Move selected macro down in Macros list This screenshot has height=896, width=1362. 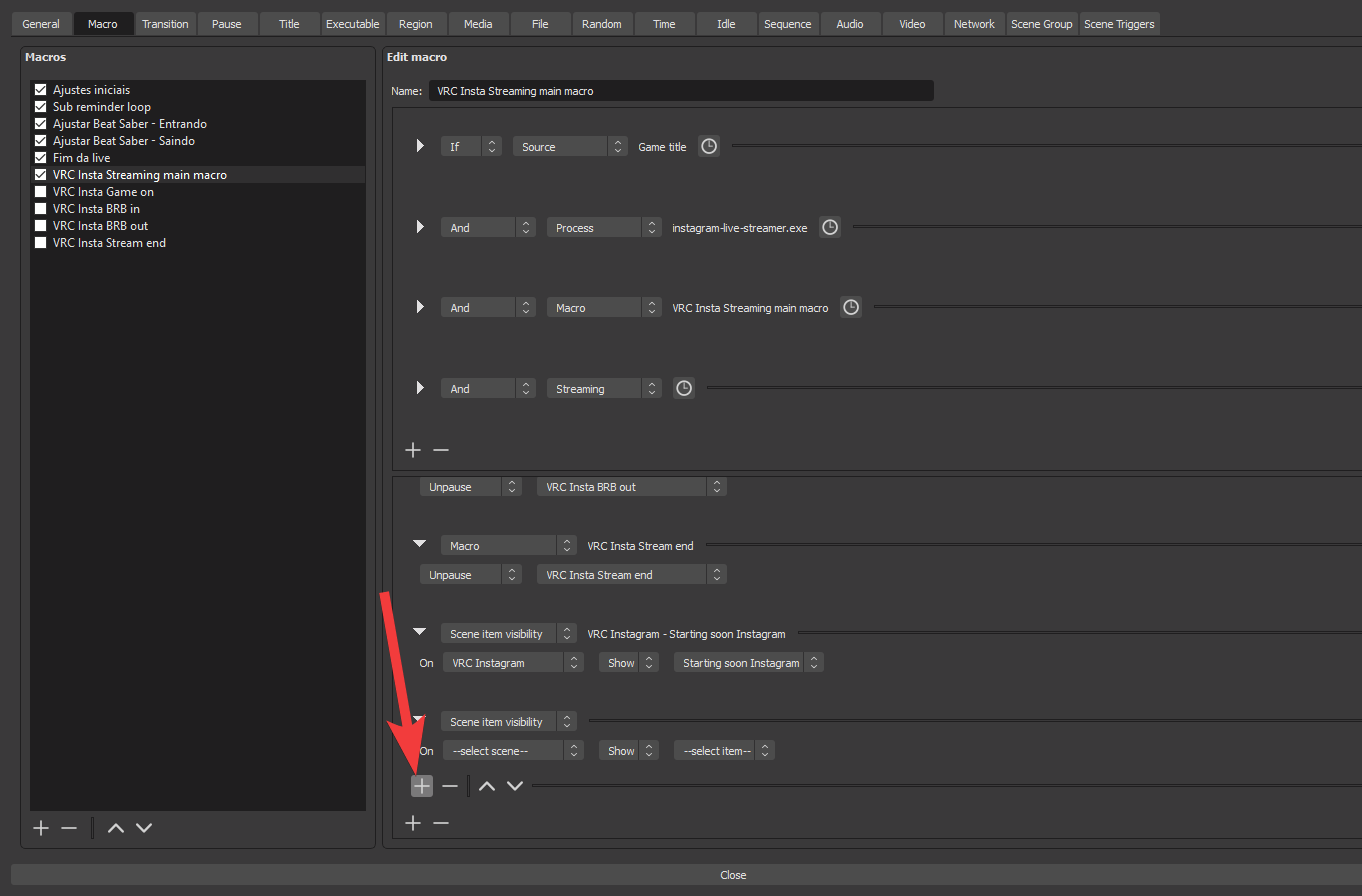click(144, 828)
